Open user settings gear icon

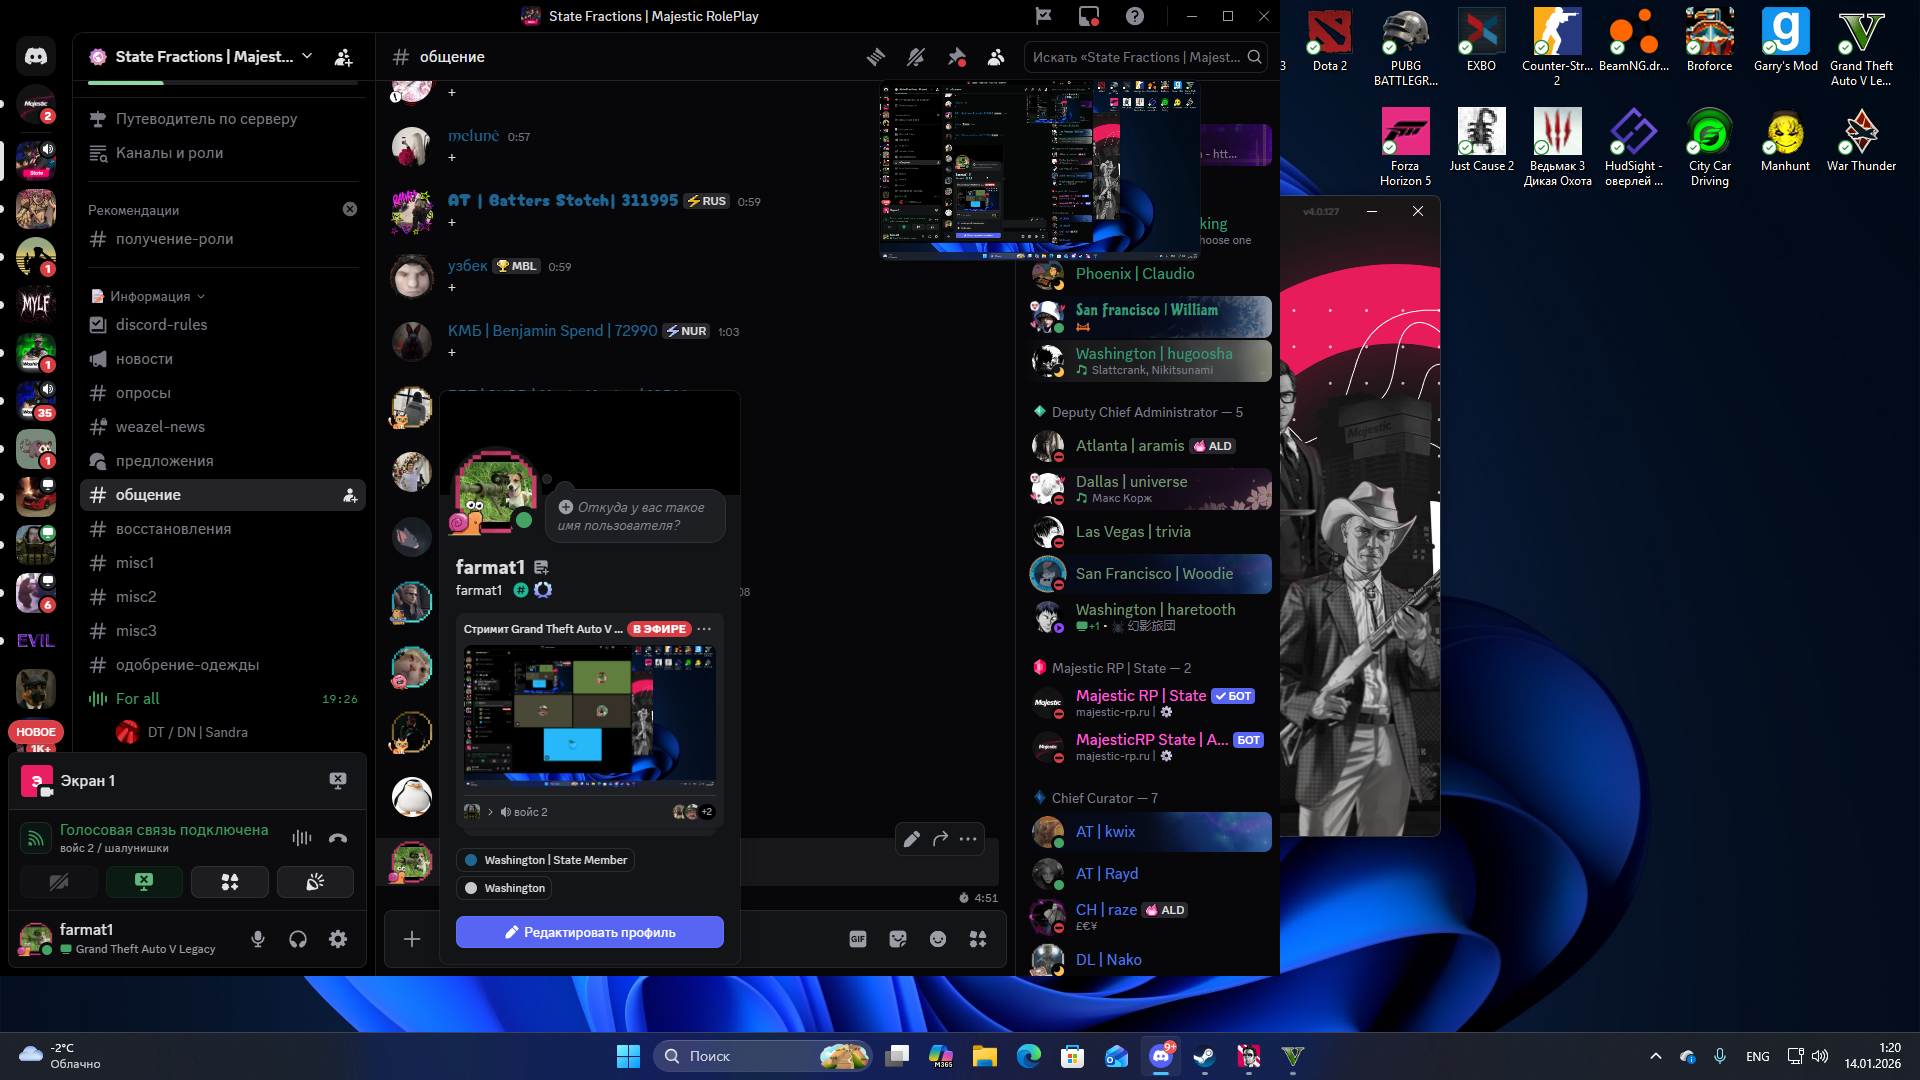point(338,939)
